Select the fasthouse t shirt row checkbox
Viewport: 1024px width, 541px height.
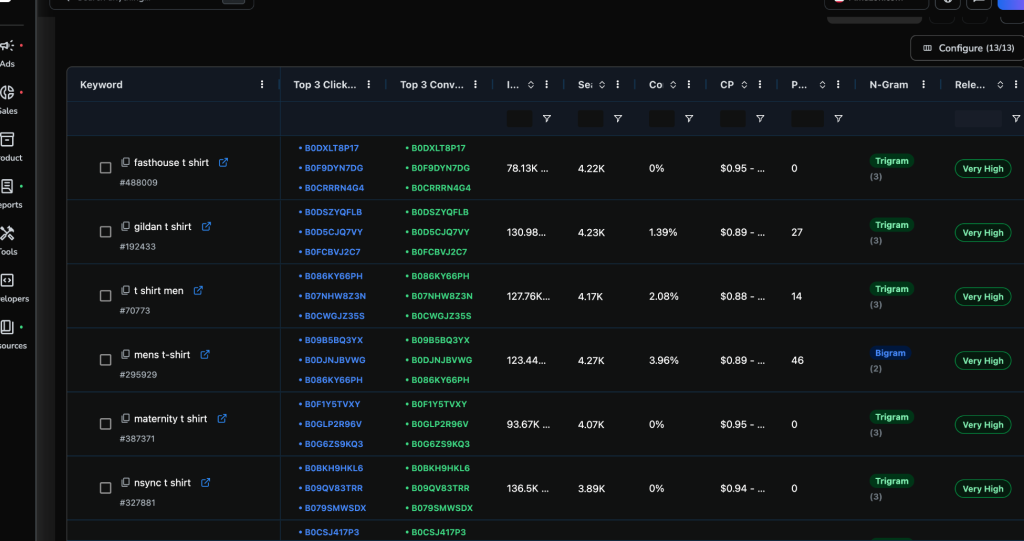coord(105,168)
